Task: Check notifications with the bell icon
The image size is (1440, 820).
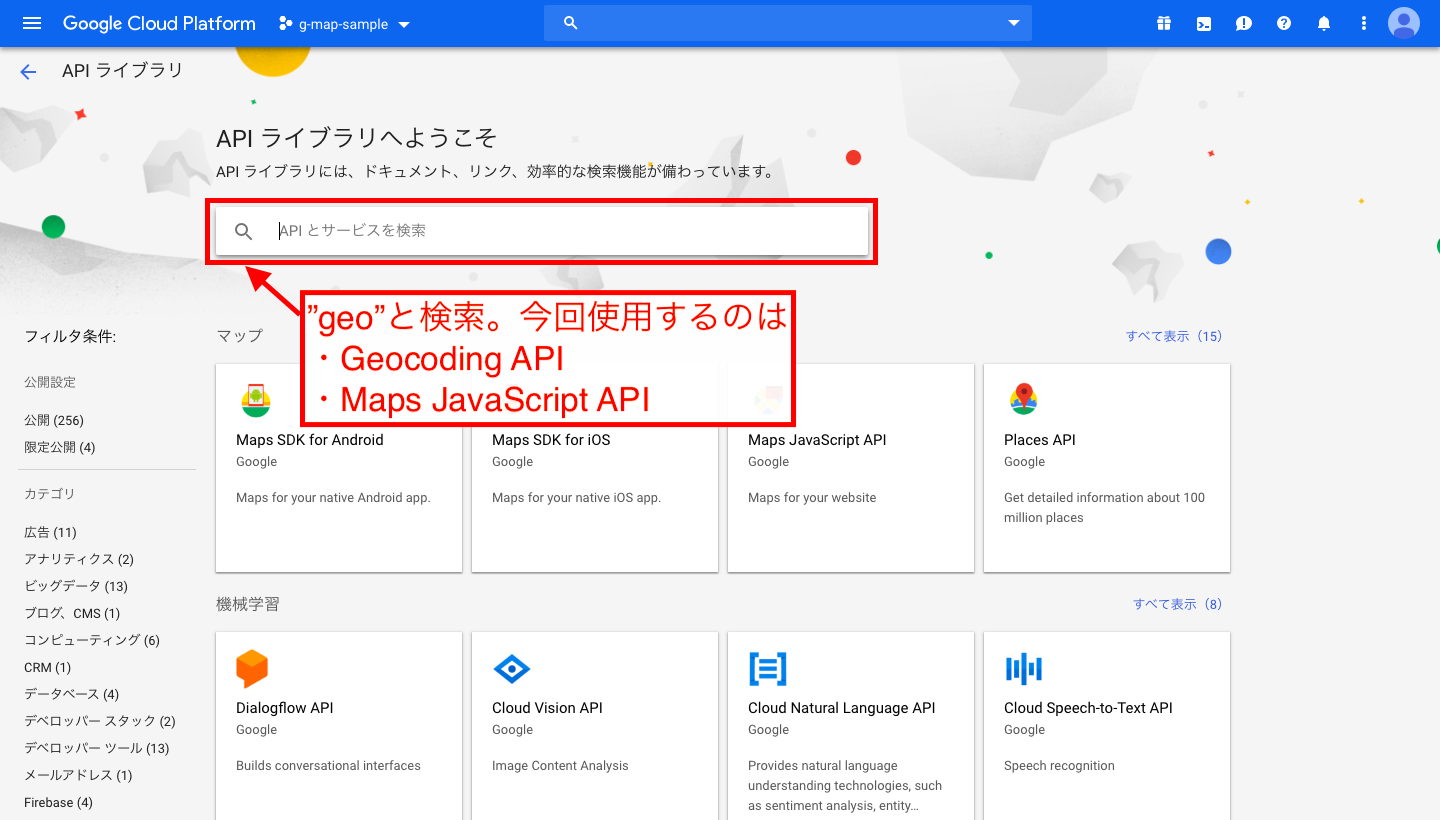Action: click(x=1324, y=22)
